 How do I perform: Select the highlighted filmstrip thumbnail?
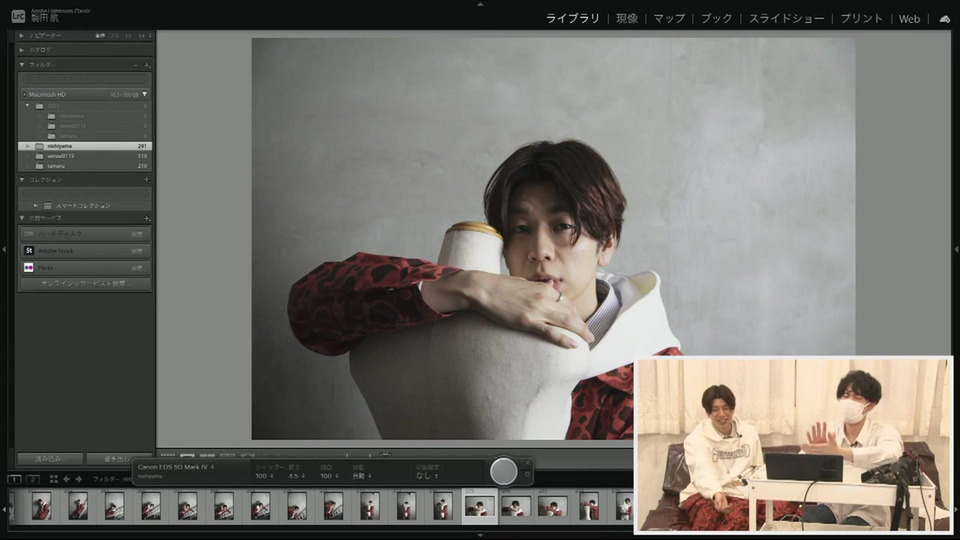(x=479, y=506)
